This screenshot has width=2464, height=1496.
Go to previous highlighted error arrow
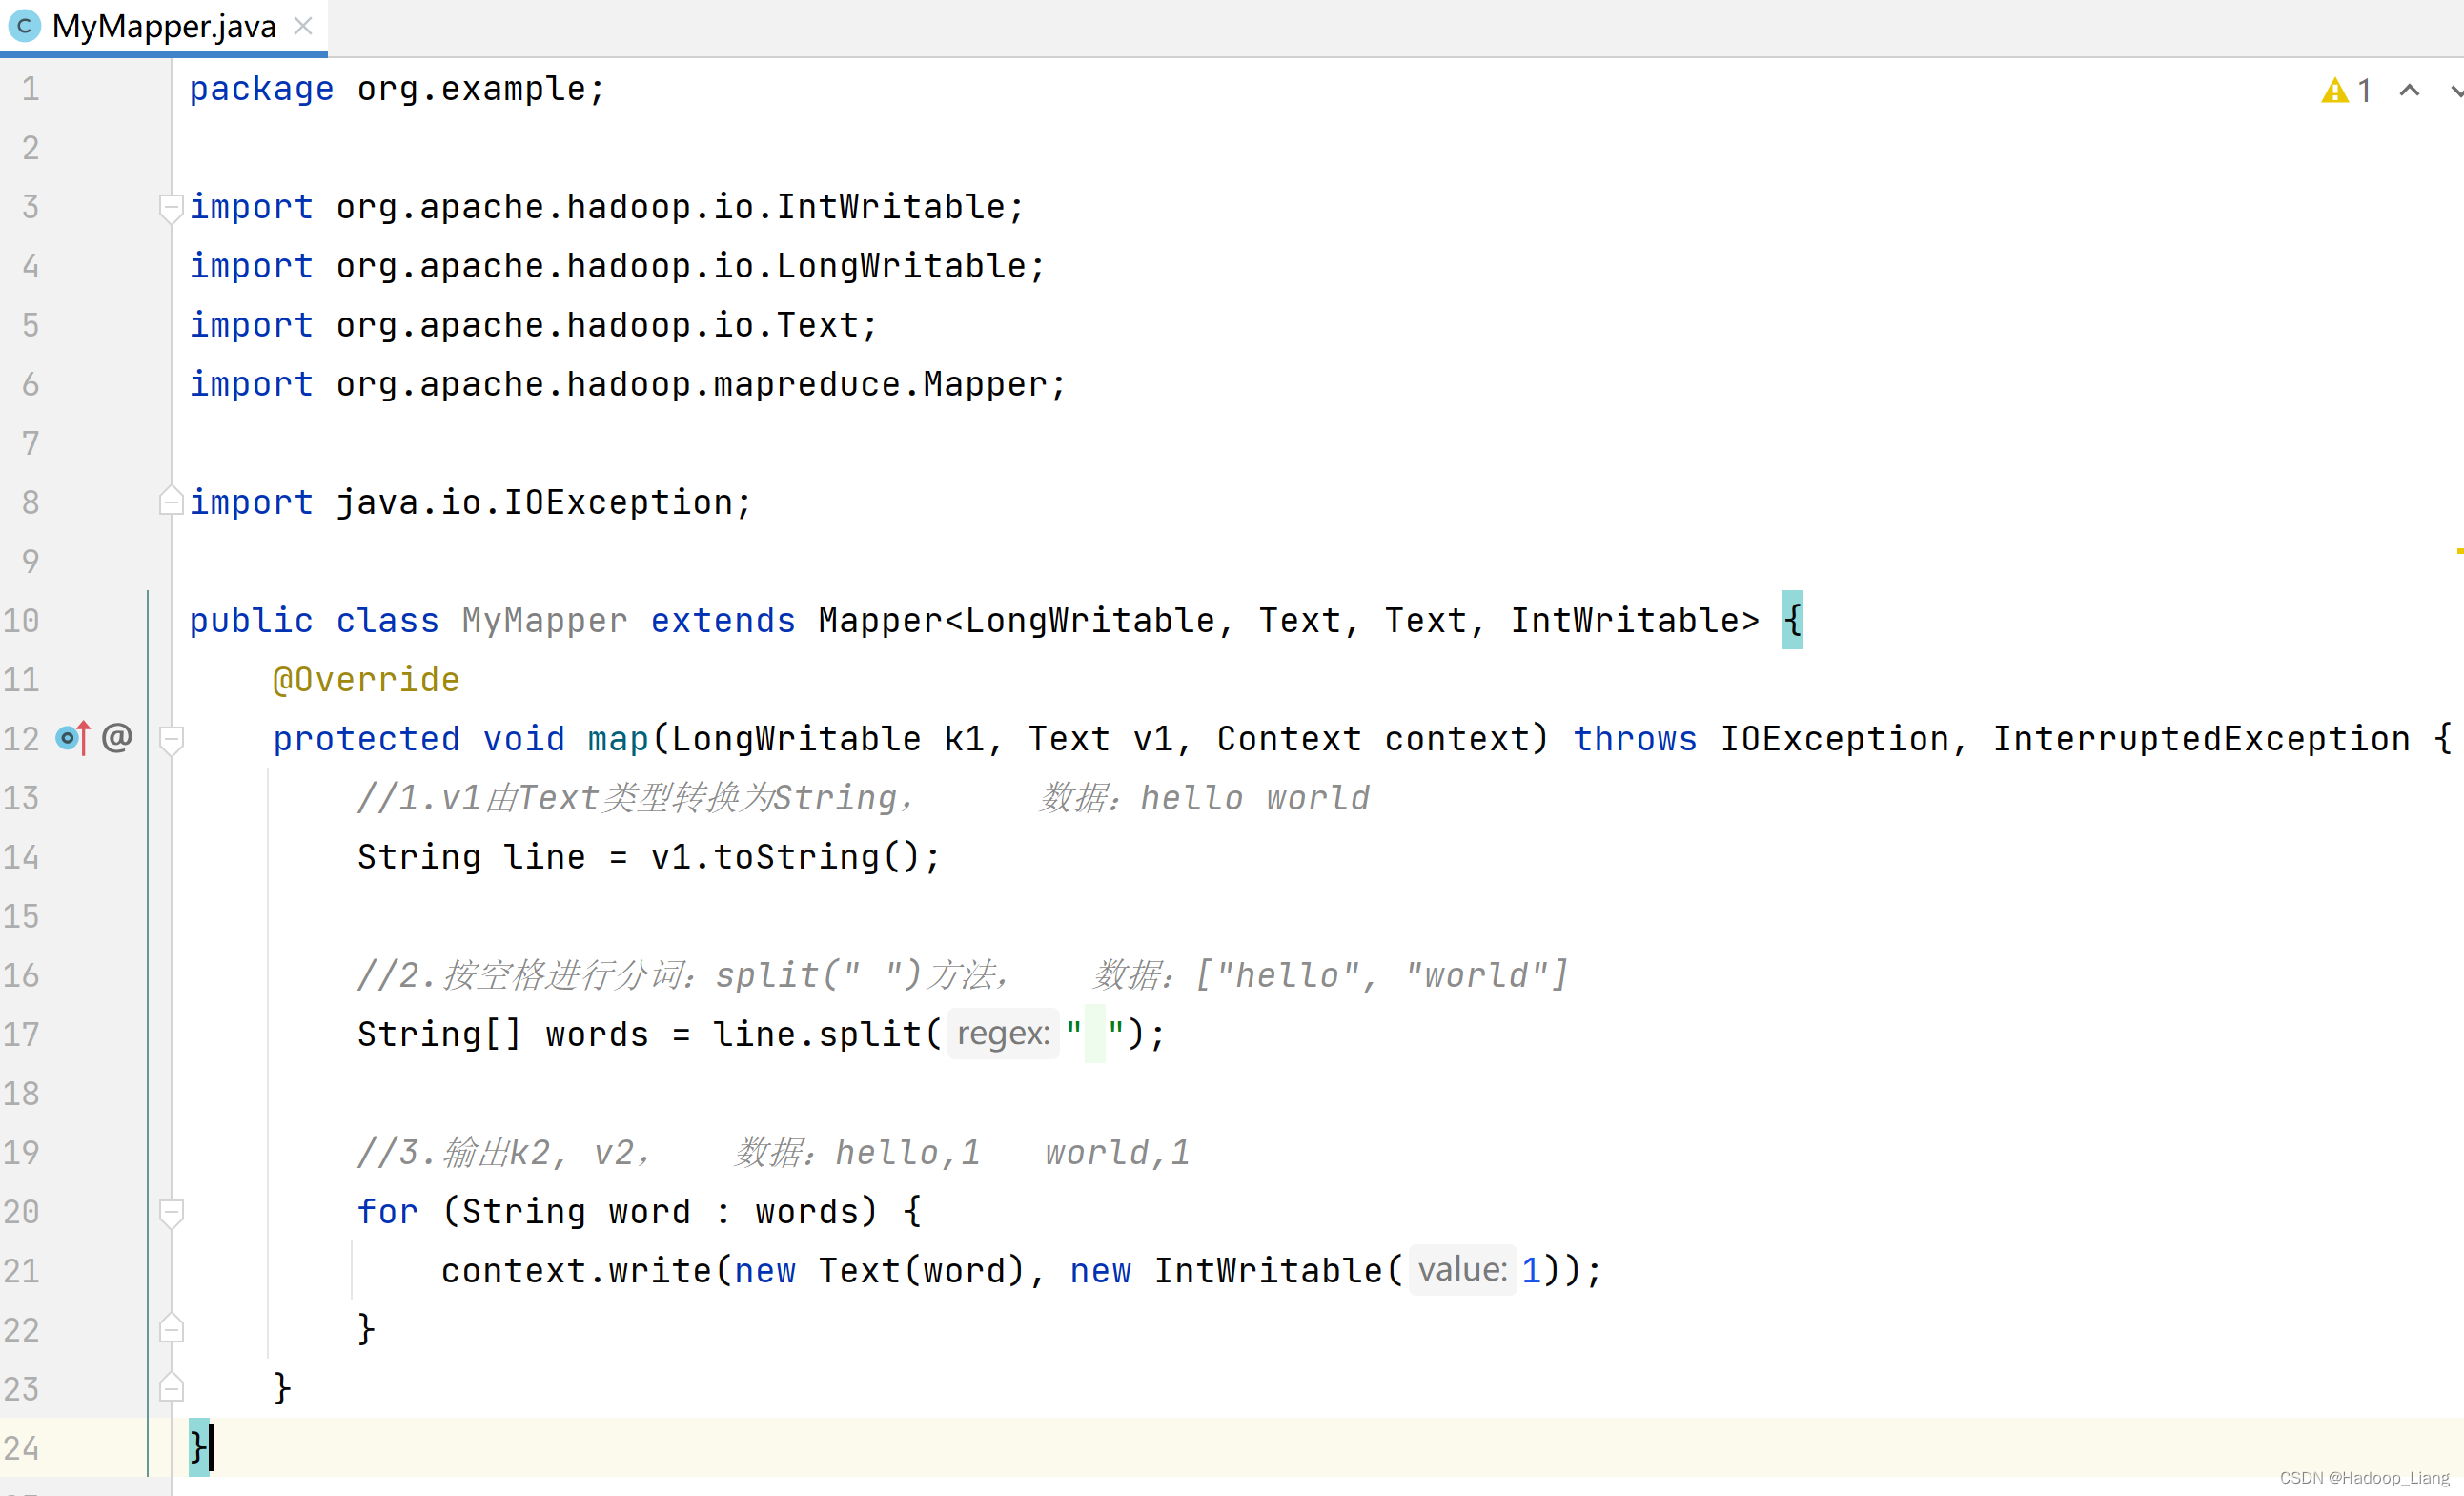tap(2409, 91)
